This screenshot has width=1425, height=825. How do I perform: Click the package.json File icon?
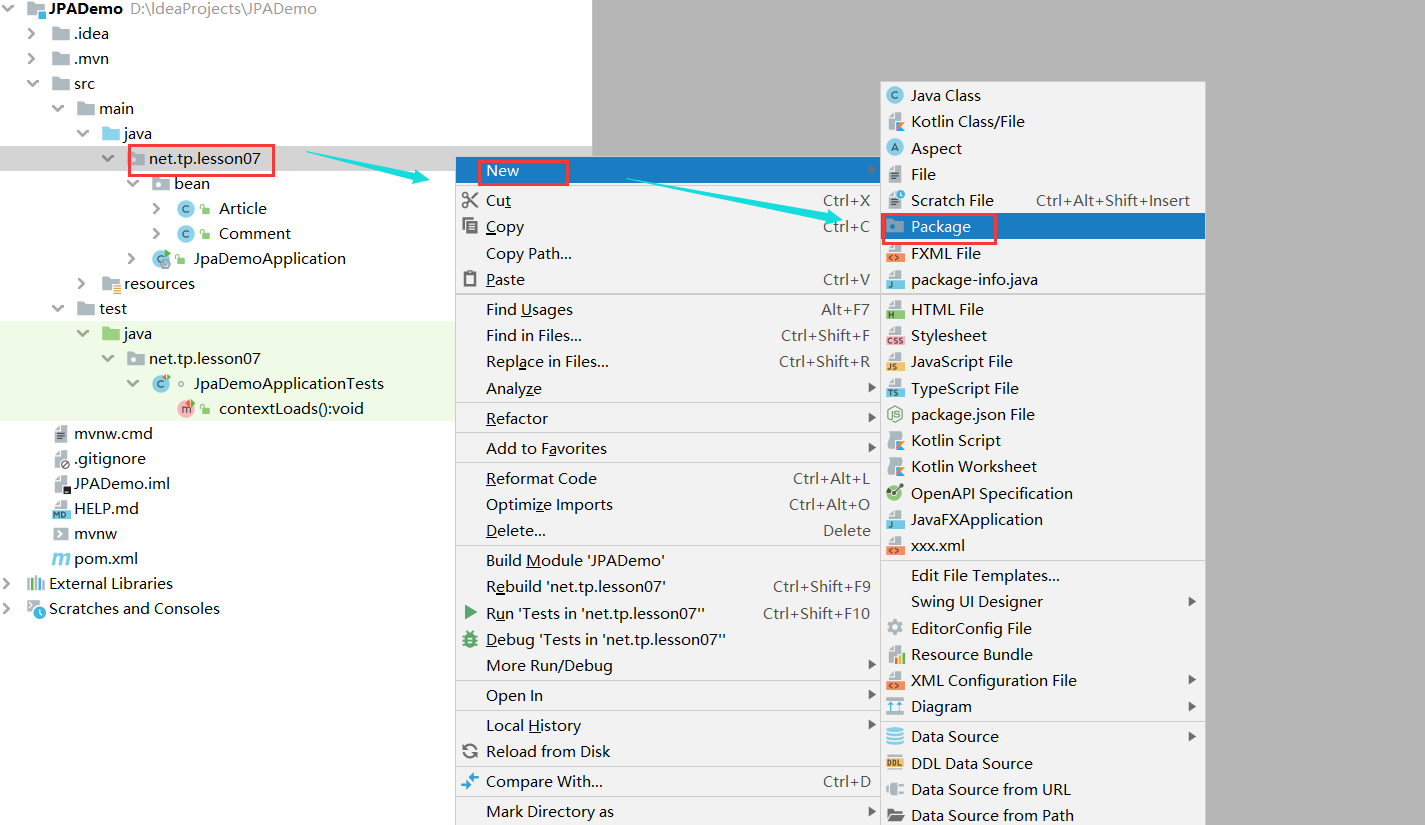895,414
